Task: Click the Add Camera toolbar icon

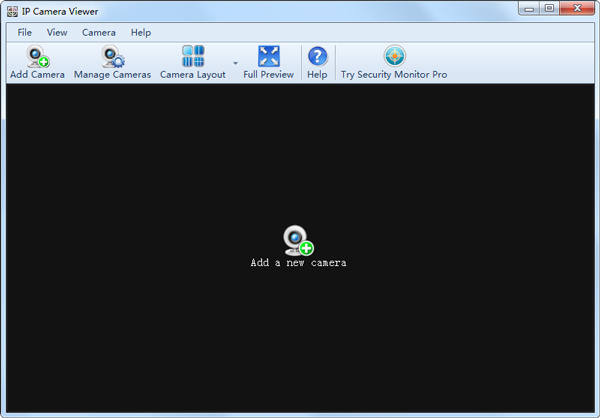Action: click(38, 56)
